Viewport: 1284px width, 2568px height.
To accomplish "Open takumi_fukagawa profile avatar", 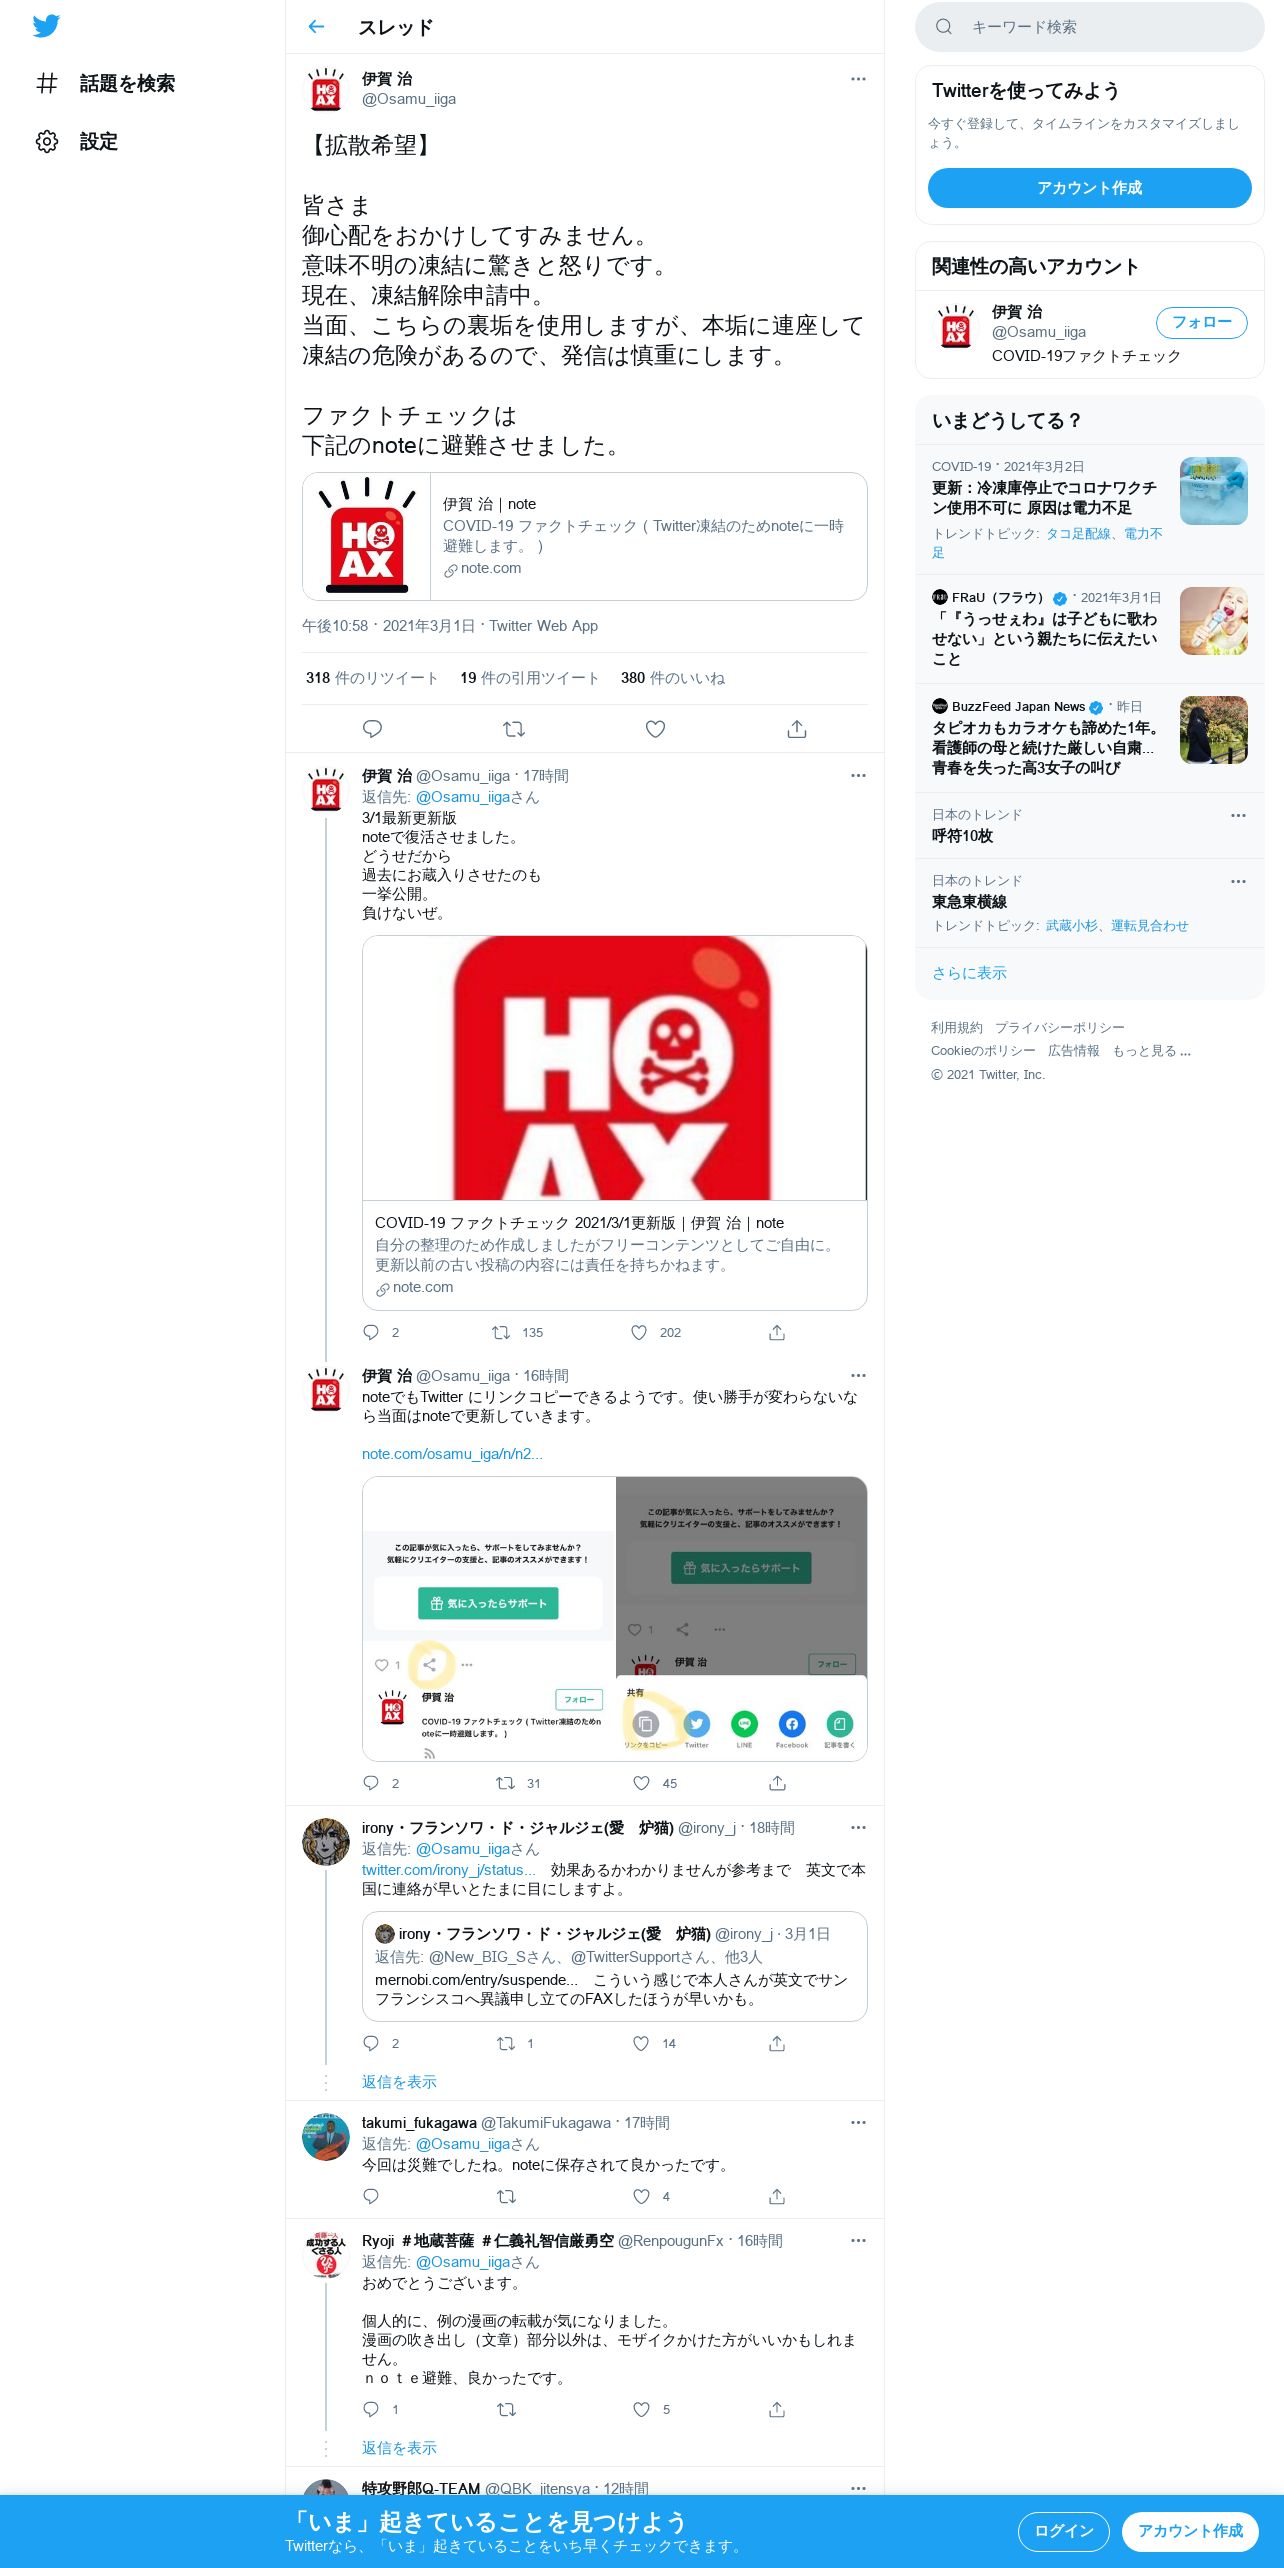I will (x=326, y=2137).
